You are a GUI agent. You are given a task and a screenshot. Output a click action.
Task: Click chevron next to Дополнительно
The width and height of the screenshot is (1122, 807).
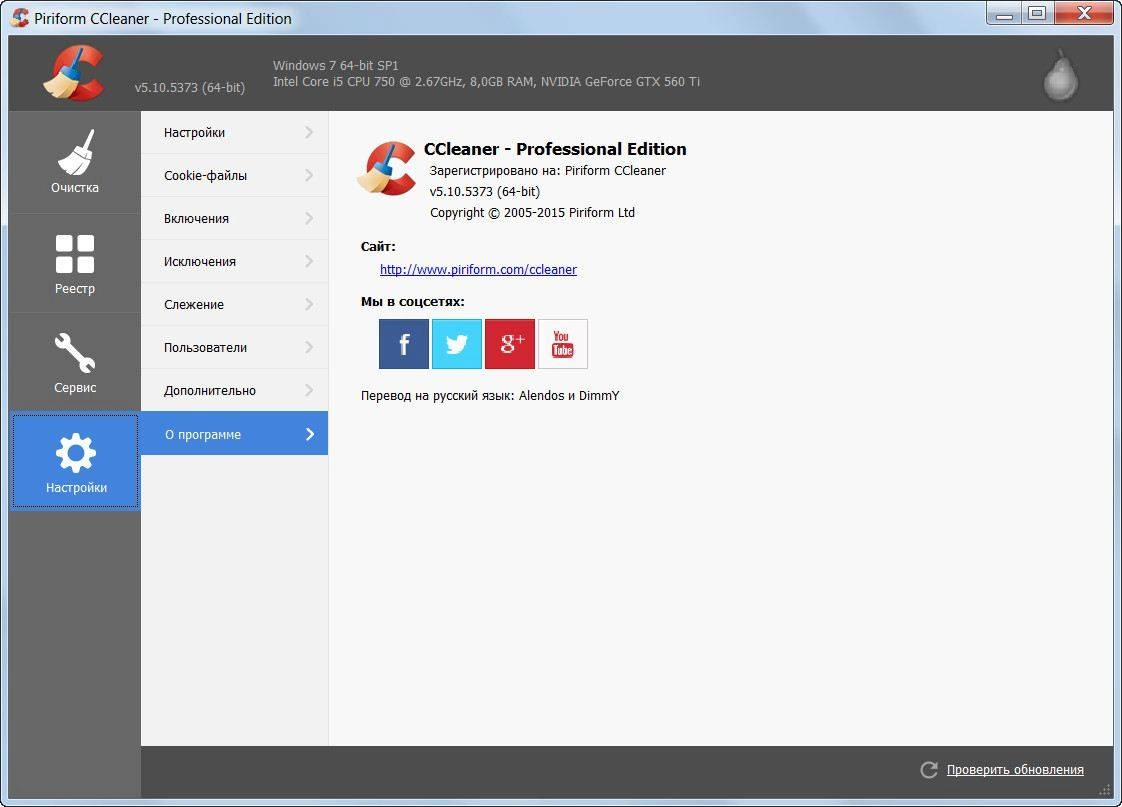coord(309,390)
